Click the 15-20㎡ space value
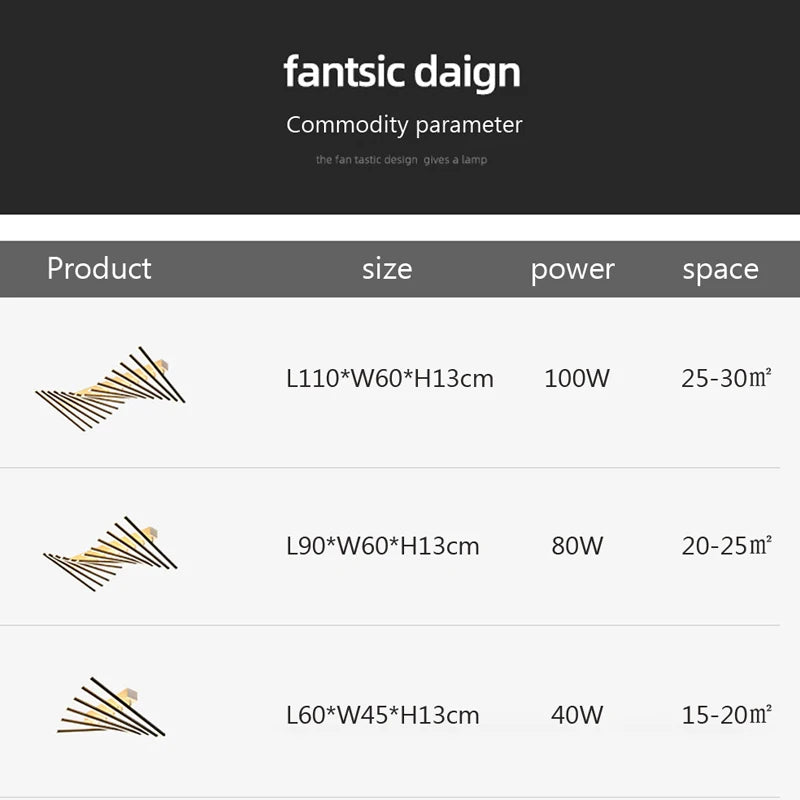The height and width of the screenshot is (800, 800). (726, 715)
